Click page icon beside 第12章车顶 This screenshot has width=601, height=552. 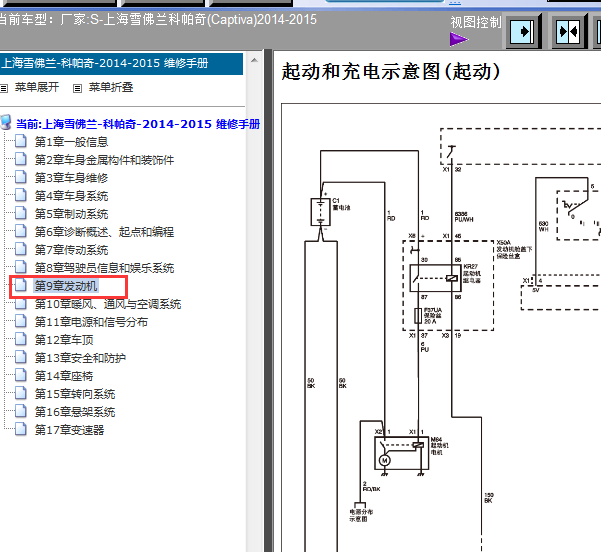[21, 340]
